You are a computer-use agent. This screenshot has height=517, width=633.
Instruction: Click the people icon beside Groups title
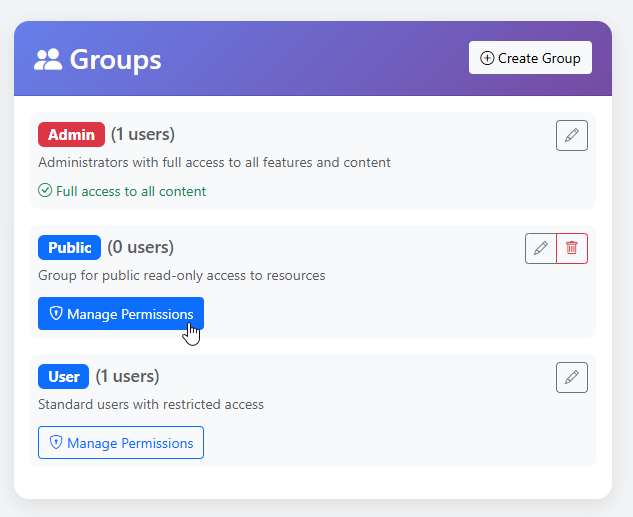coord(48,60)
